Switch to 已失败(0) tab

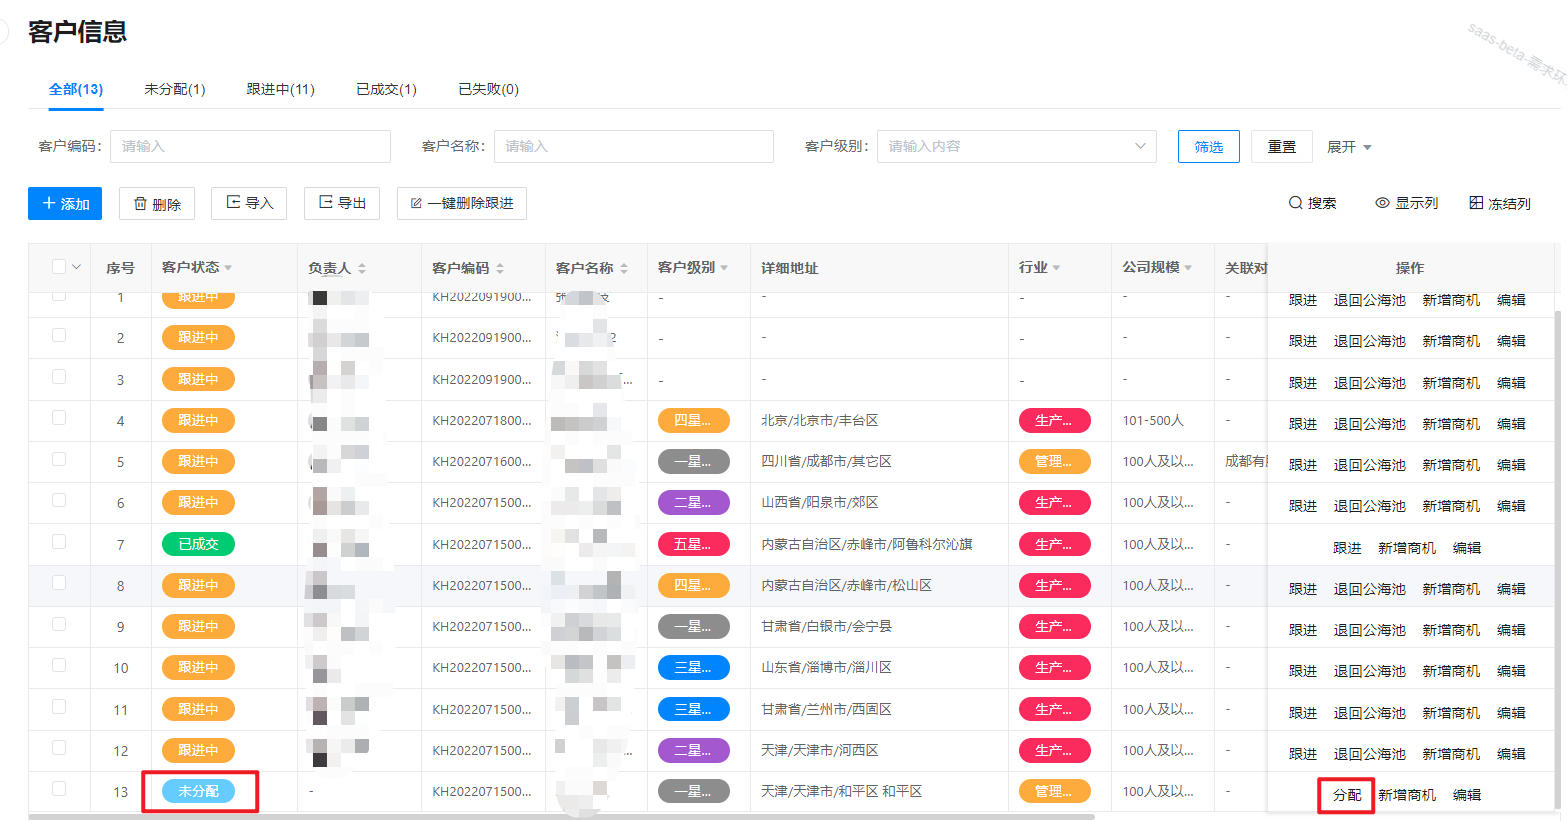tap(488, 89)
